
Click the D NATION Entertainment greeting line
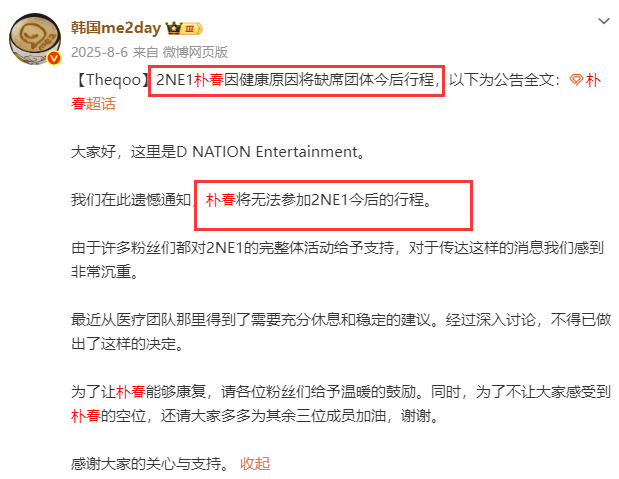[x=218, y=152]
